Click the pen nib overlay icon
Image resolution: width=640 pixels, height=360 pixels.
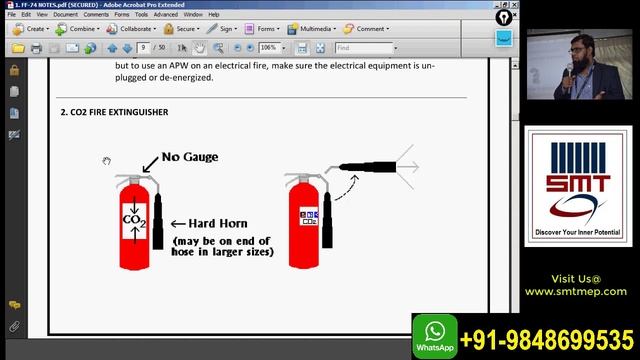[504, 18]
